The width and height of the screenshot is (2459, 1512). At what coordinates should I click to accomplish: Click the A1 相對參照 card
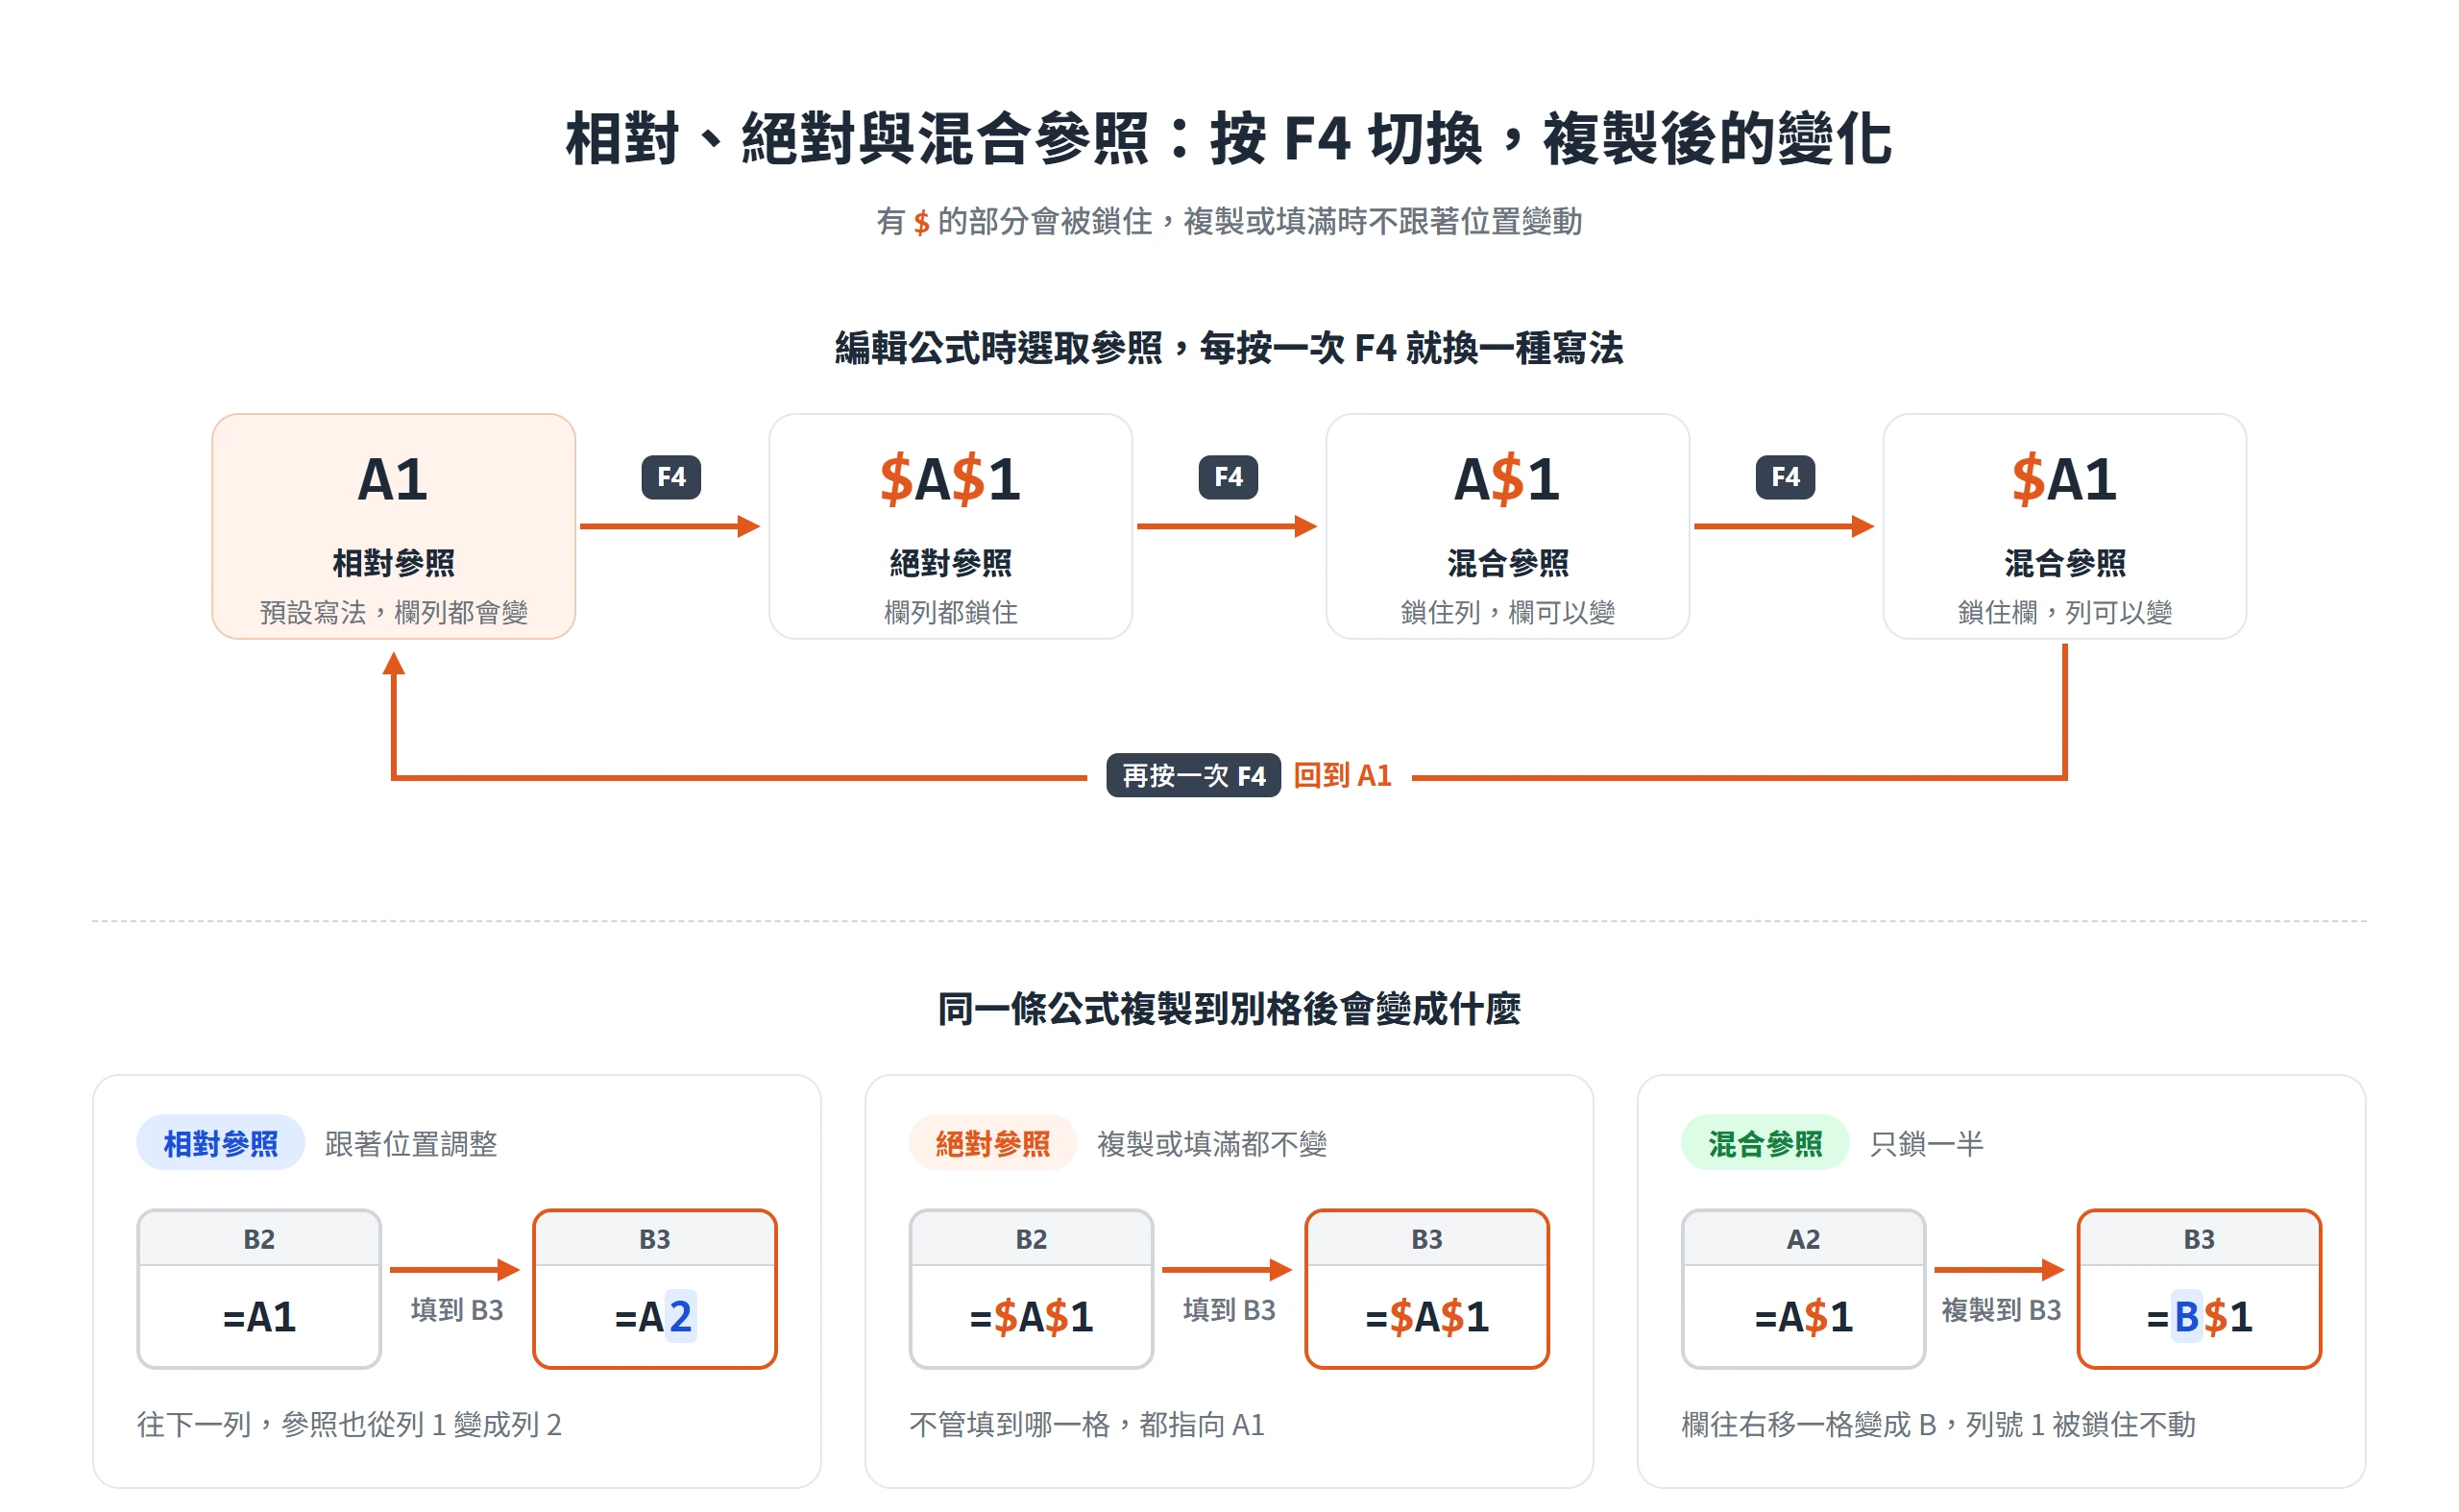tap(393, 526)
